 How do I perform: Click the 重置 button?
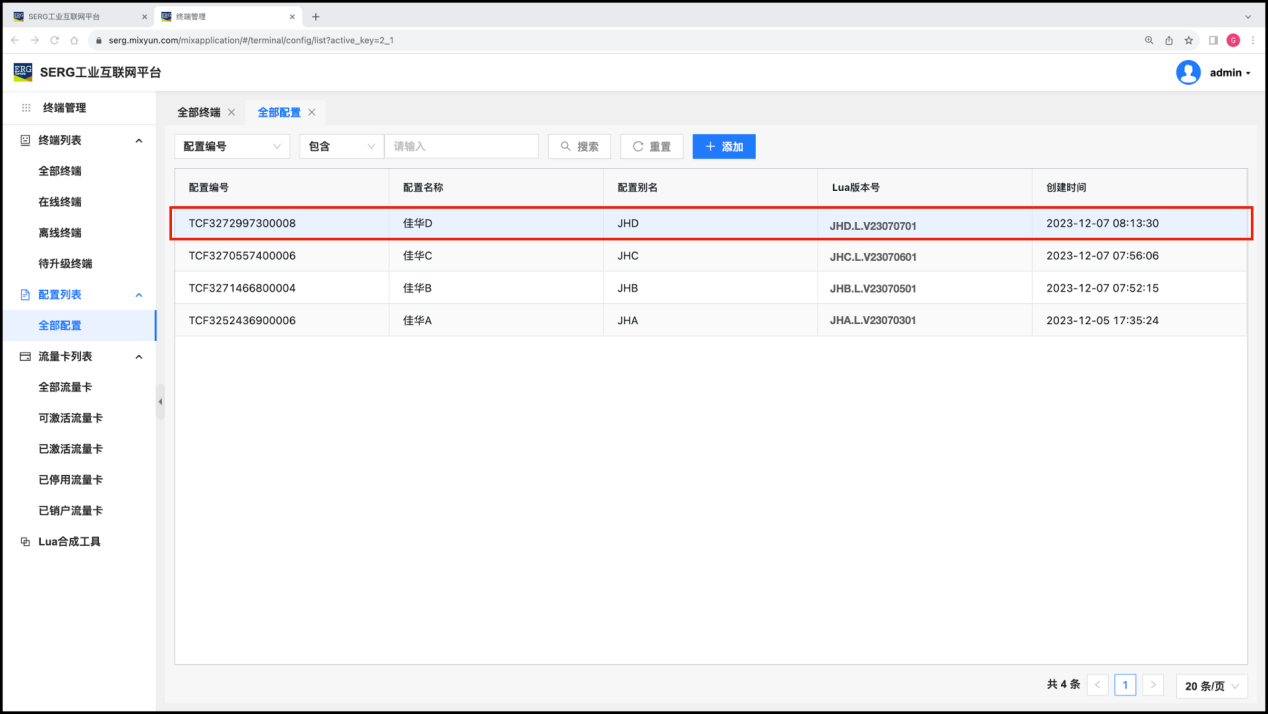(x=651, y=146)
